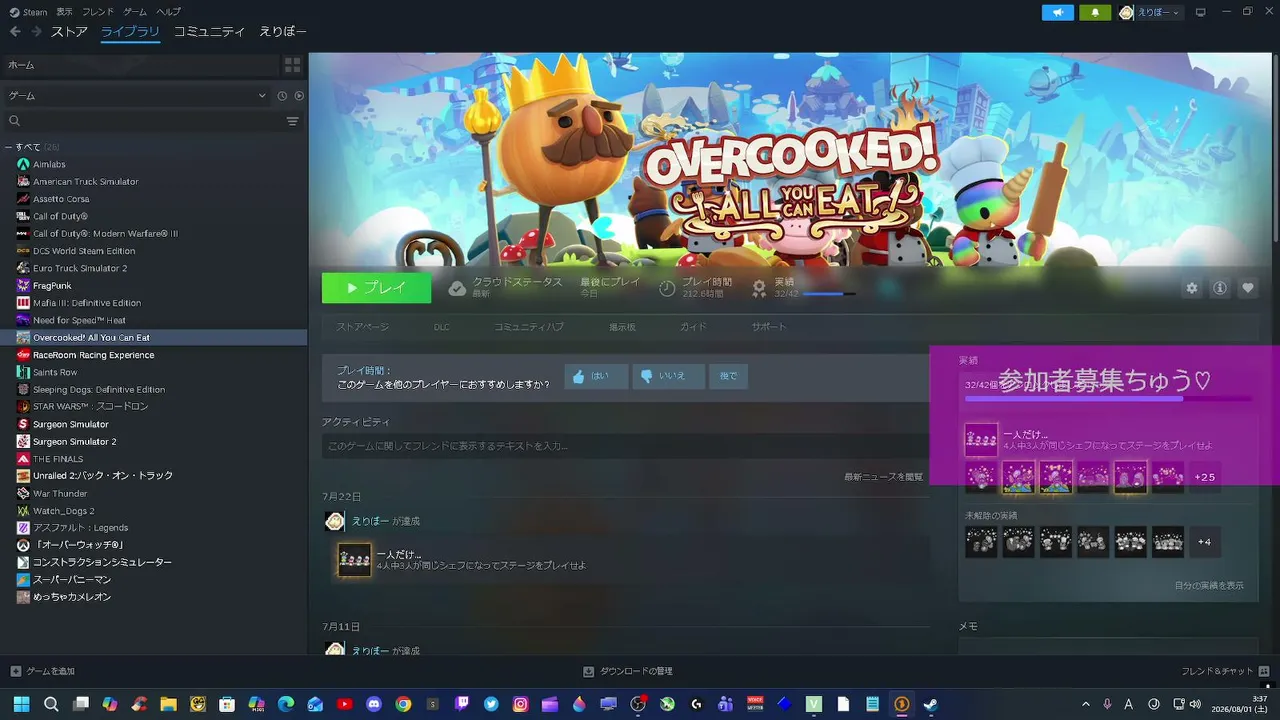The height and width of the screenshot is (720, 1280).
Task: Select Sleeping Dogs: Definitive Edition
Action: pyautogui.click(x=99, y=389)
